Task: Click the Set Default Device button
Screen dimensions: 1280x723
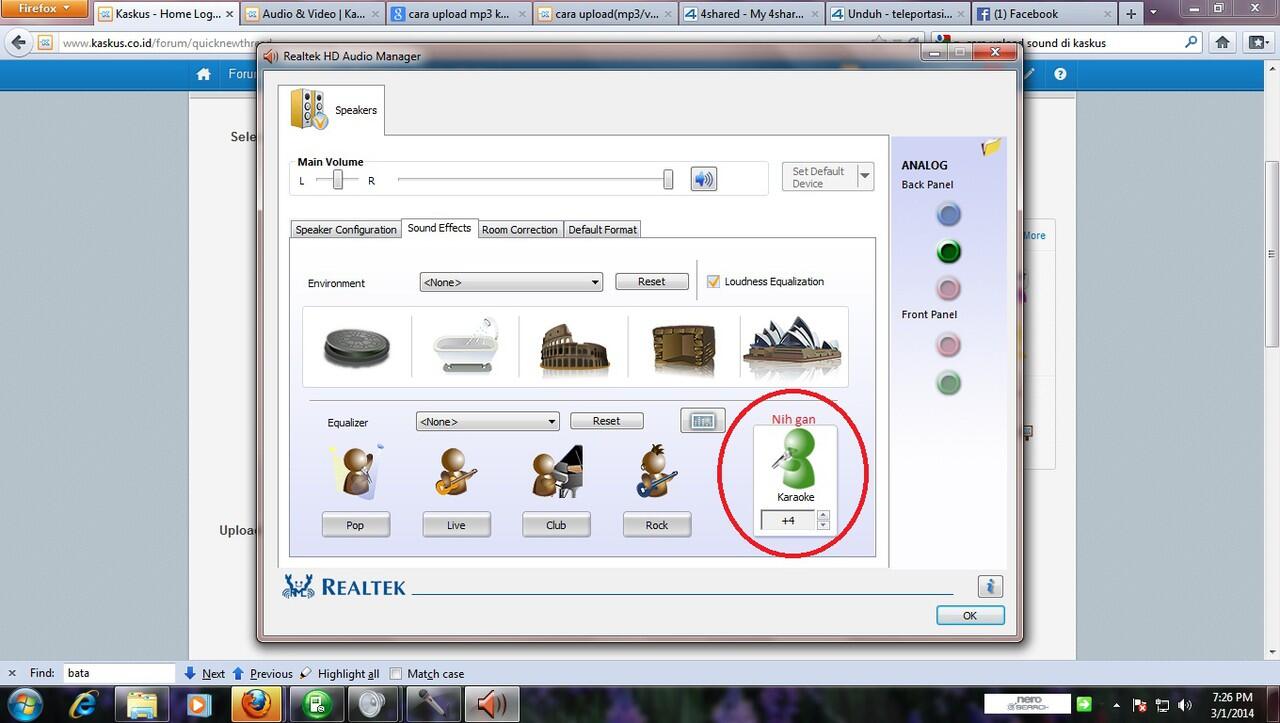Action: (818, 177)
